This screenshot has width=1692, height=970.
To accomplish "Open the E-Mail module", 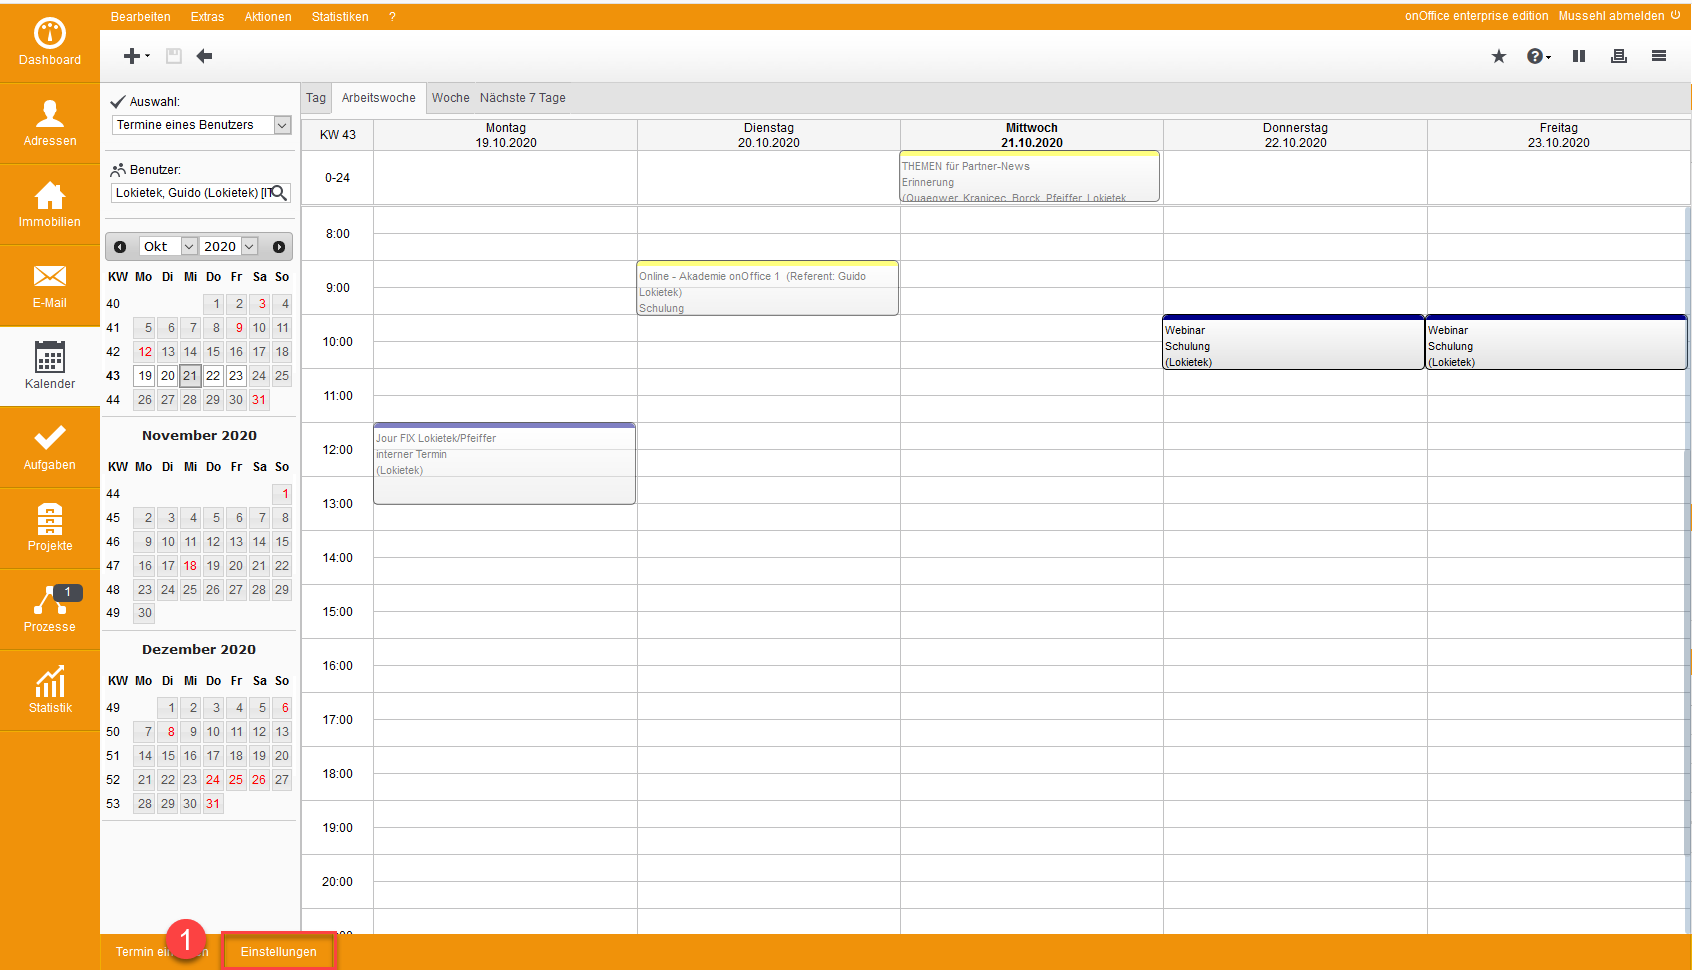I will pyautogui.click(x=50, y=285).
